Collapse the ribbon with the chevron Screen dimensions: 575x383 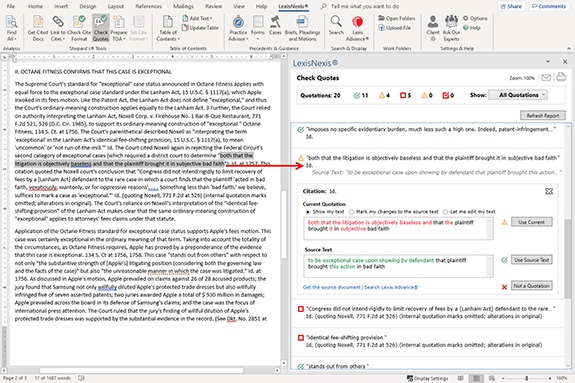(x=569, y=48)
